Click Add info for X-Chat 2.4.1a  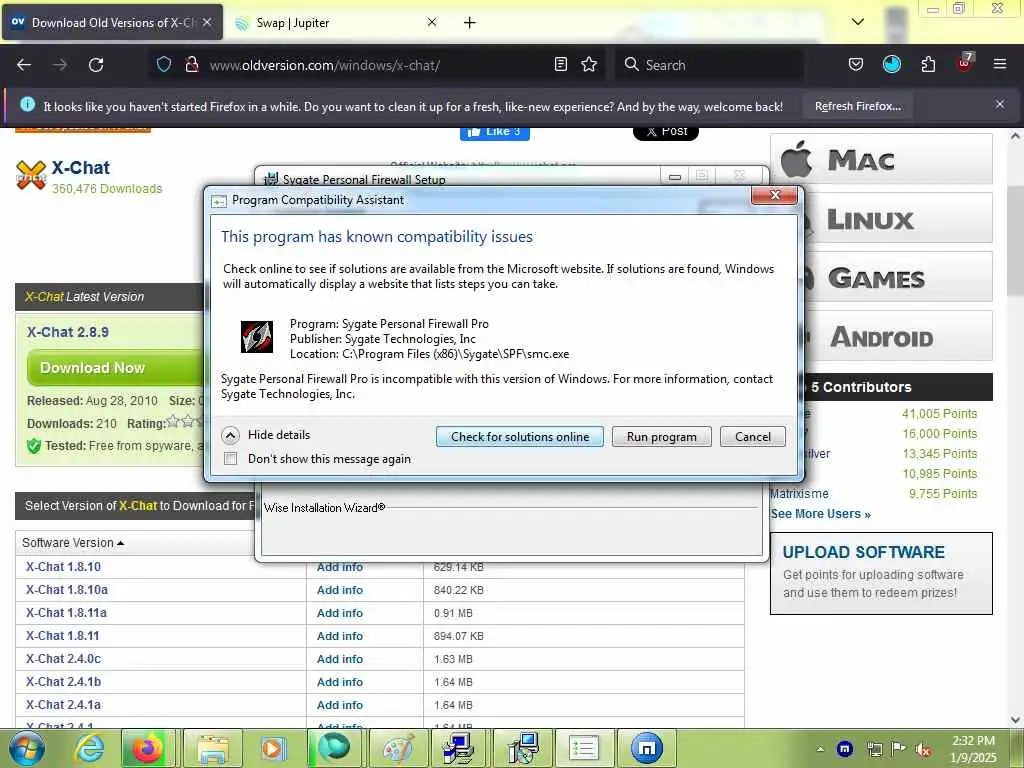click(340, 705)
